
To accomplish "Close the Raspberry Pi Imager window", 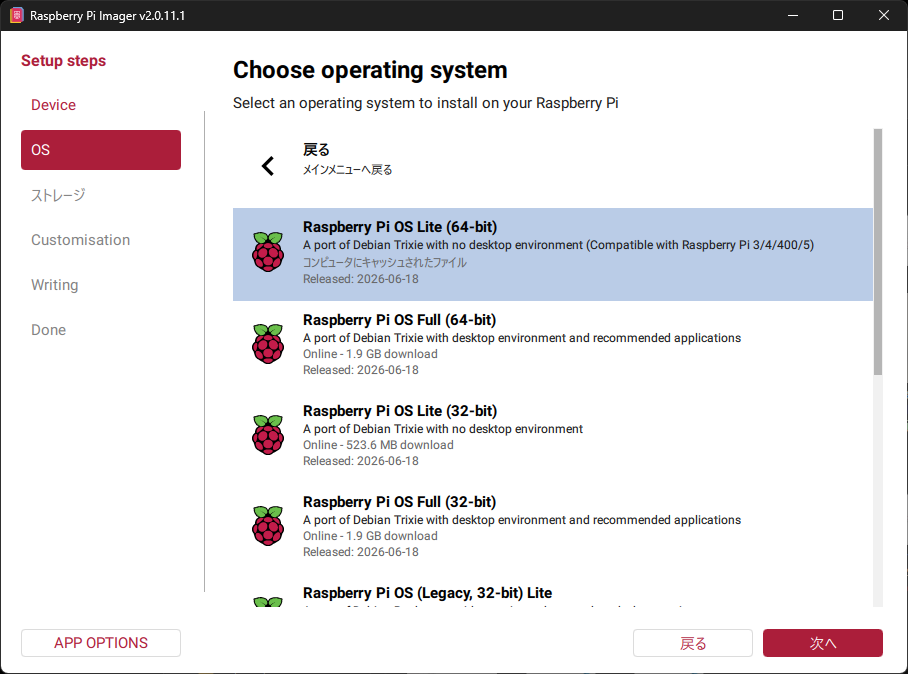I will tap(884, 15).
